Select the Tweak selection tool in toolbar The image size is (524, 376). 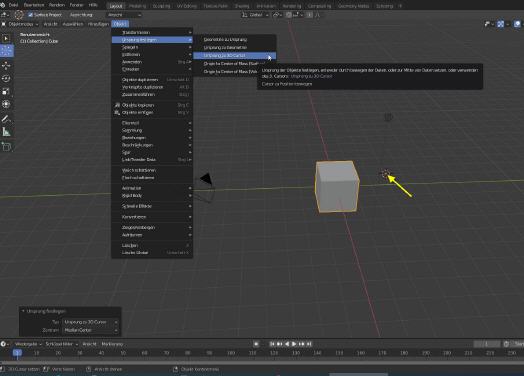pos(6,38)
